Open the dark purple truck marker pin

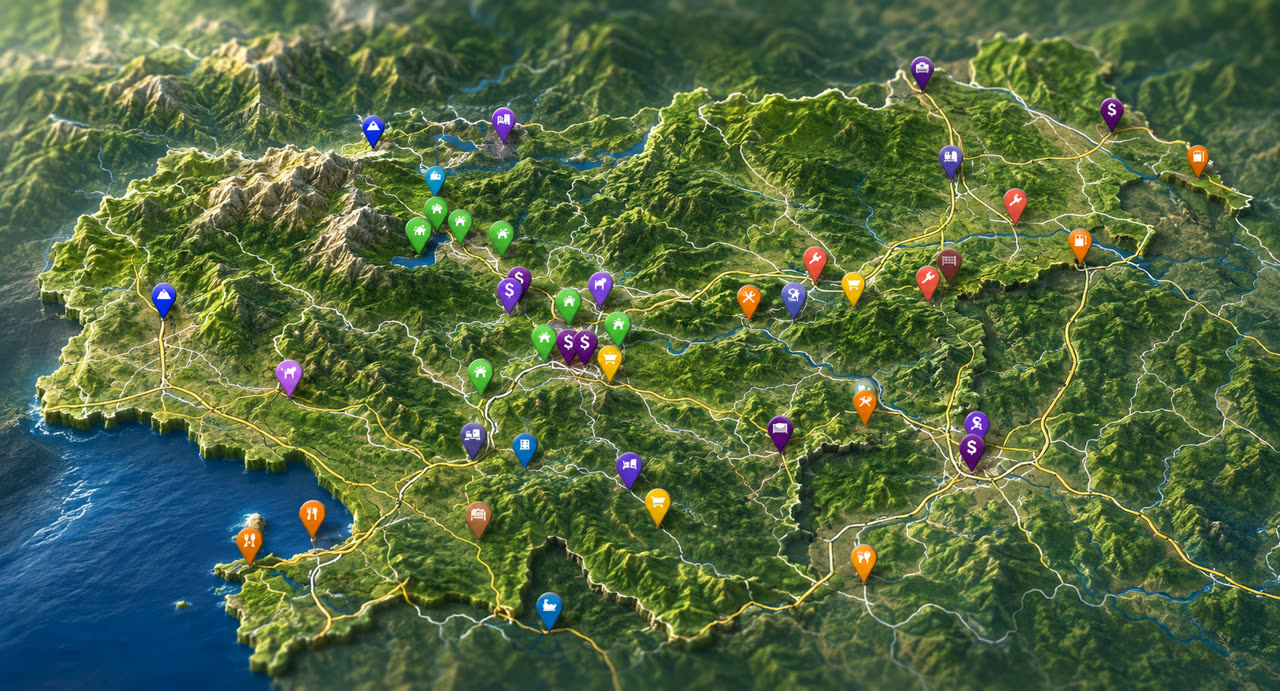(474, 439)
